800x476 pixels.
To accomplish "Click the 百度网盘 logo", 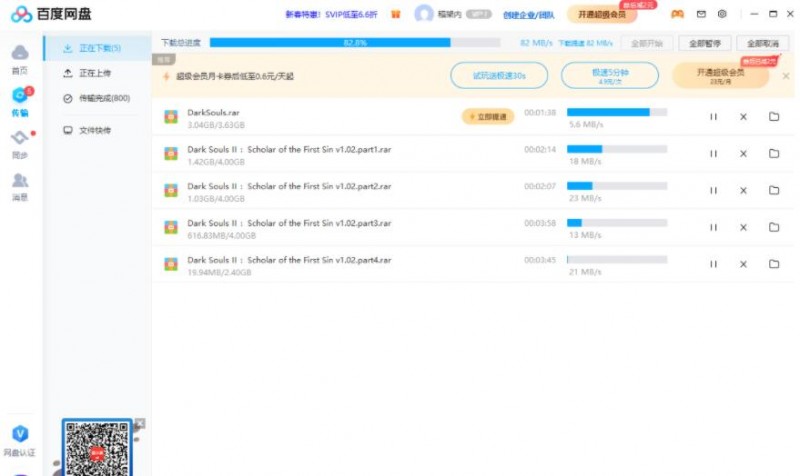I will 51,14.
